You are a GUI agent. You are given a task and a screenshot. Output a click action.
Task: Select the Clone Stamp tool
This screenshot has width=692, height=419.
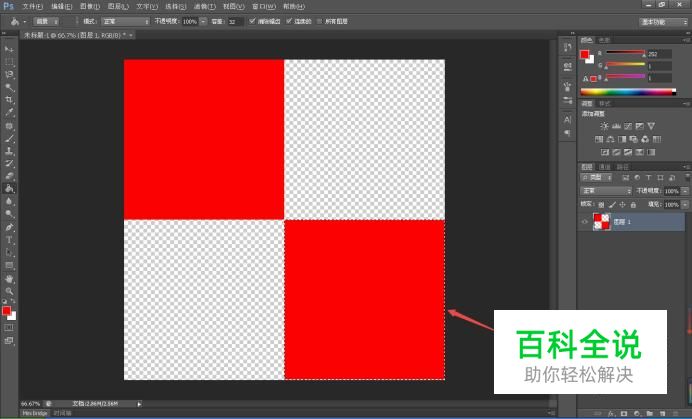pos(9,151)
